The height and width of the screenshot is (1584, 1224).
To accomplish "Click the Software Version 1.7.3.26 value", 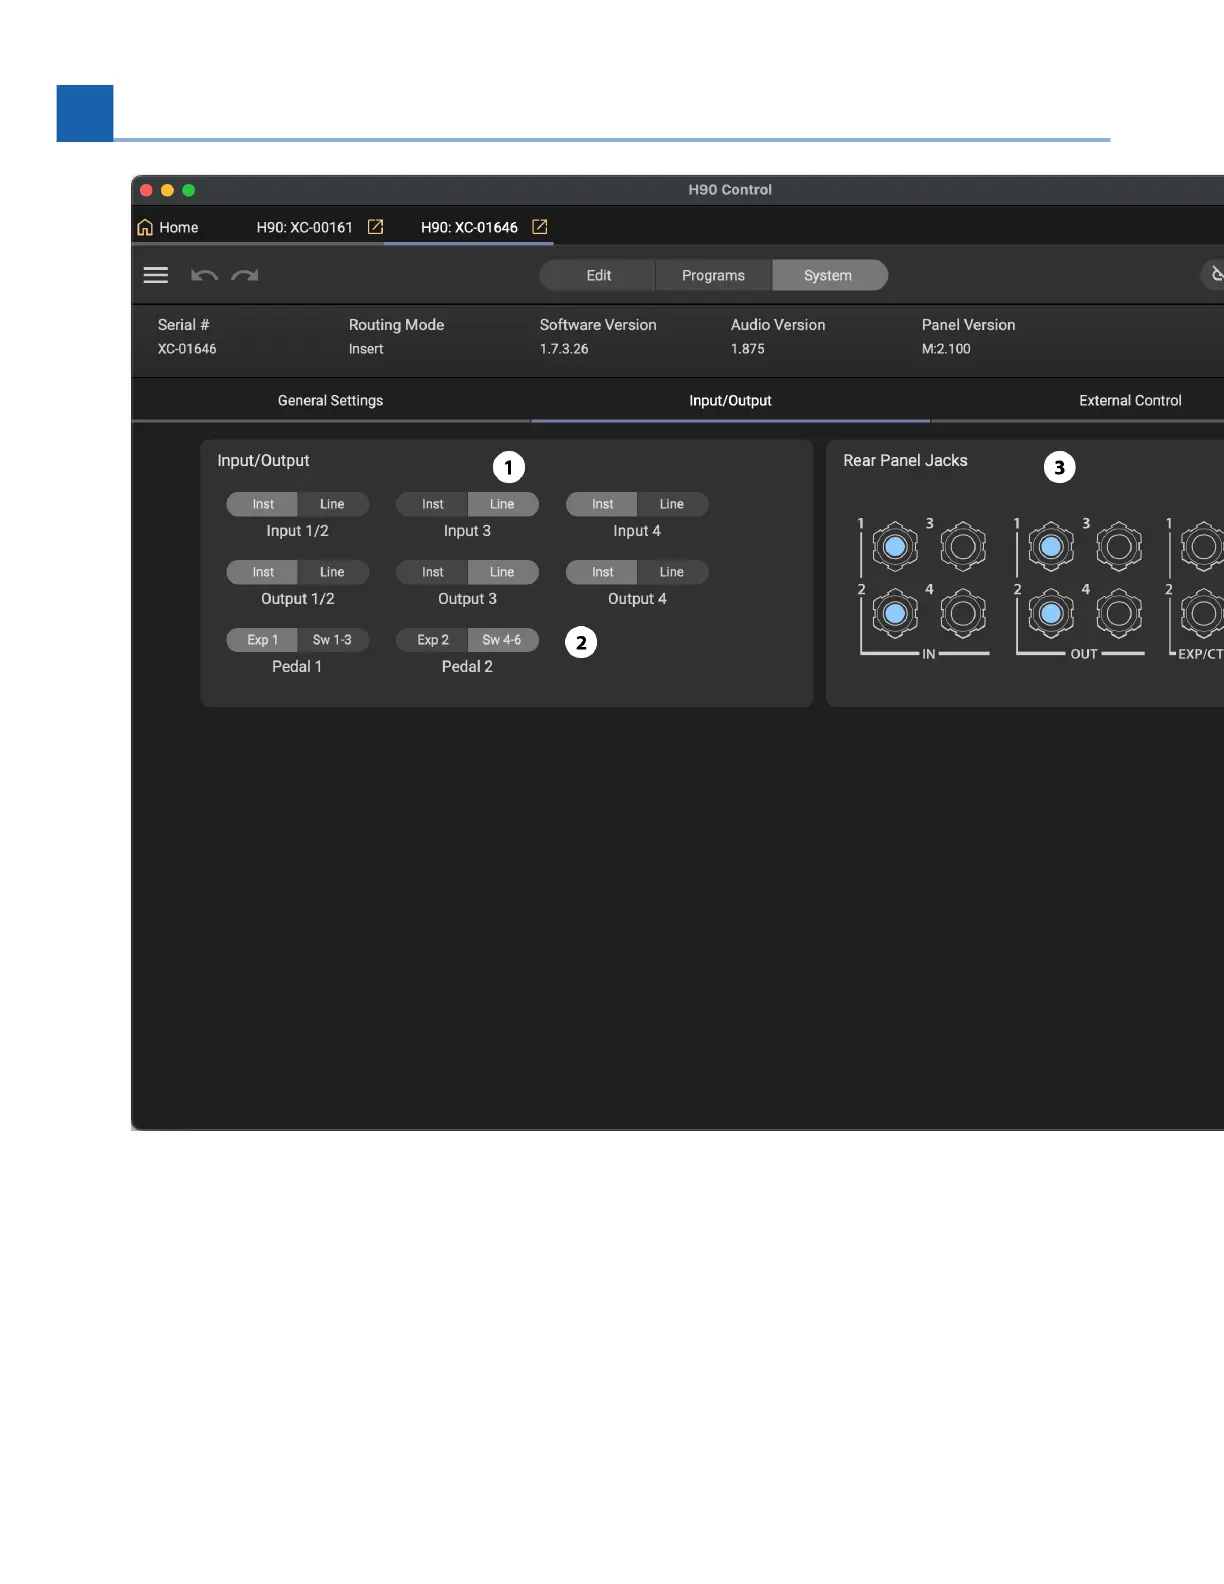I will coord(564,349).
